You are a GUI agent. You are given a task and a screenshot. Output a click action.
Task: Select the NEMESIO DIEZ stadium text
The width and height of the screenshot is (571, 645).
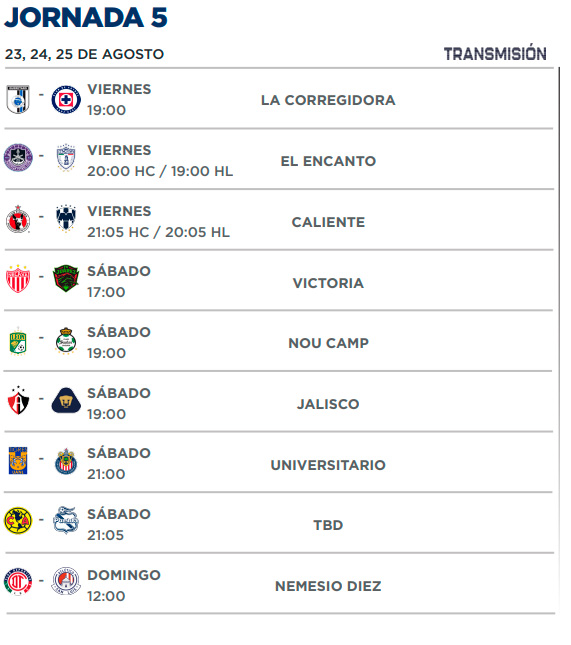pyautogui.click(x=328, y=586)
